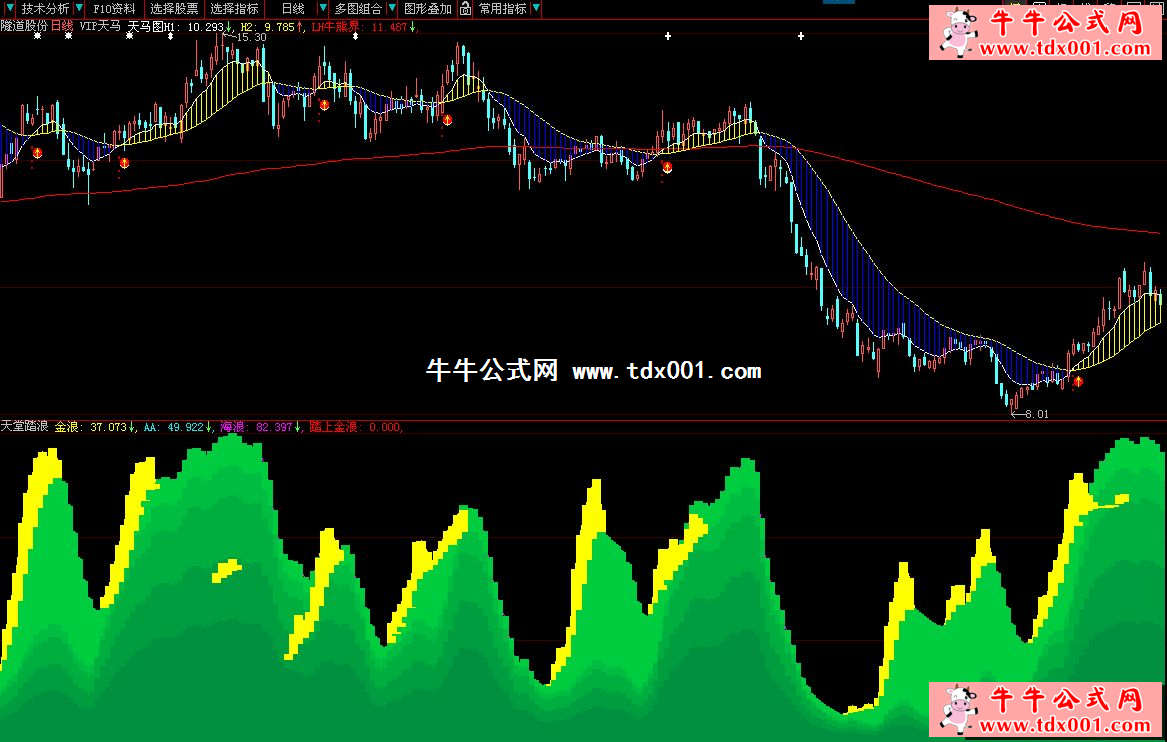Open the dropdown arrow after 常用指标
This screenshot has width=1167, height=742.
(536, 9)
